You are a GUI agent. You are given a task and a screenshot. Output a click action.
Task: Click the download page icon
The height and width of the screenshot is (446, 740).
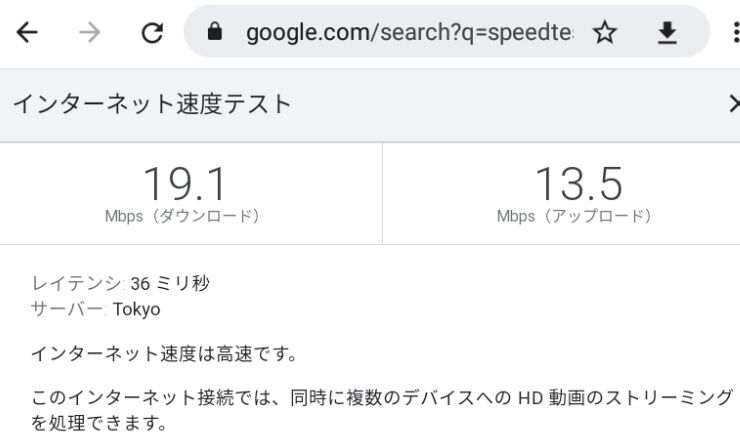click(x=666, y=33)
